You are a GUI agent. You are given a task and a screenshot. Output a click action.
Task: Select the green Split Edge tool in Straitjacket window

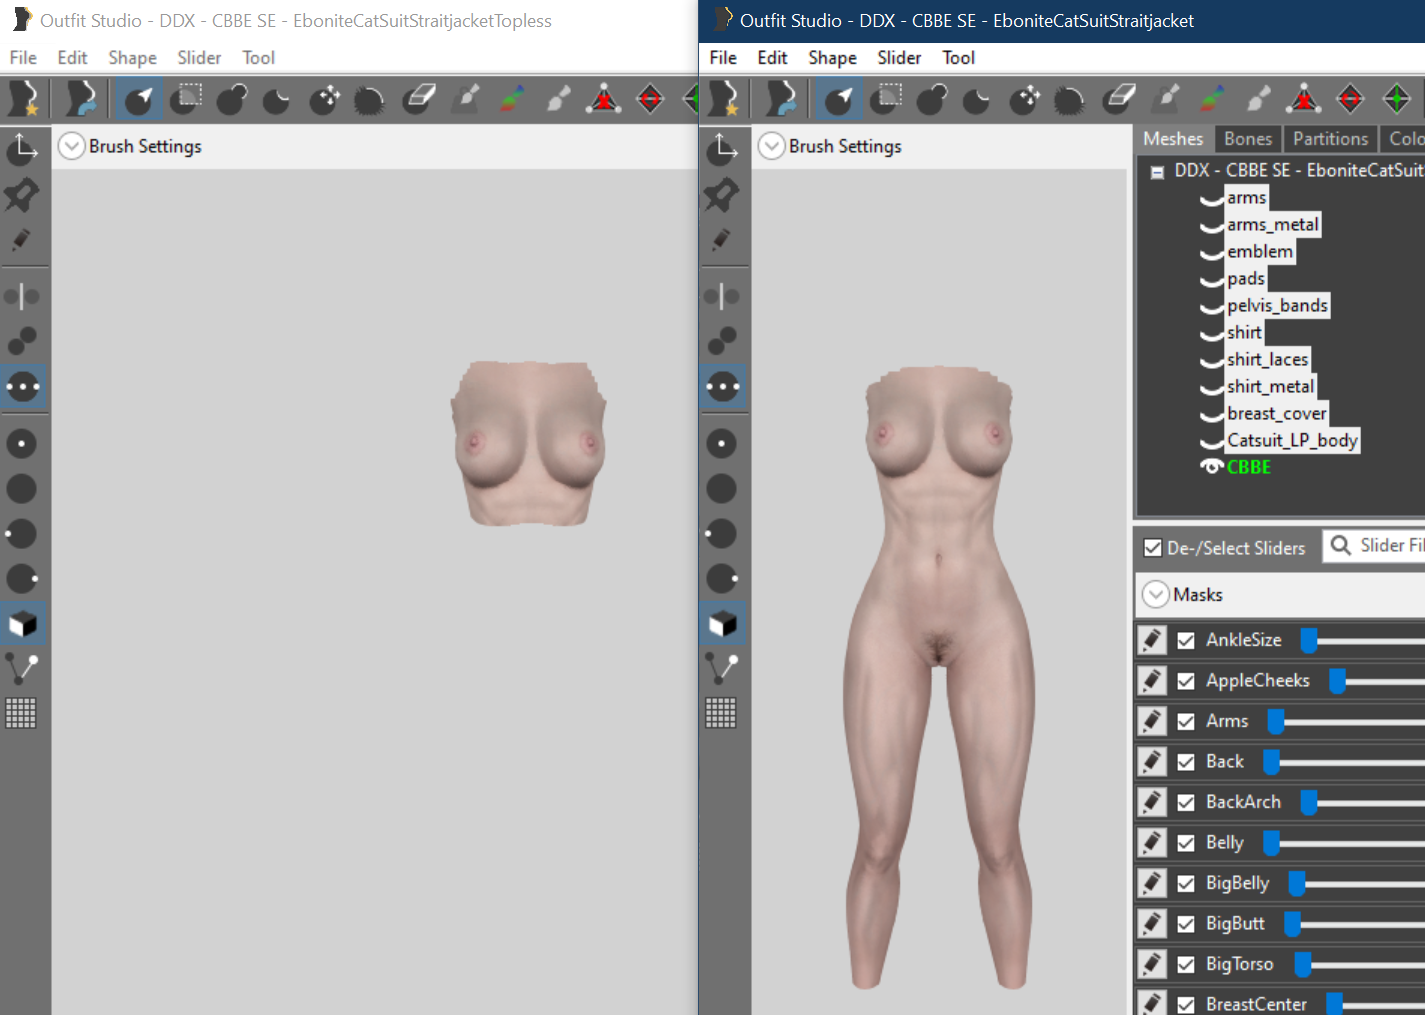click(x=1397, y=99)
